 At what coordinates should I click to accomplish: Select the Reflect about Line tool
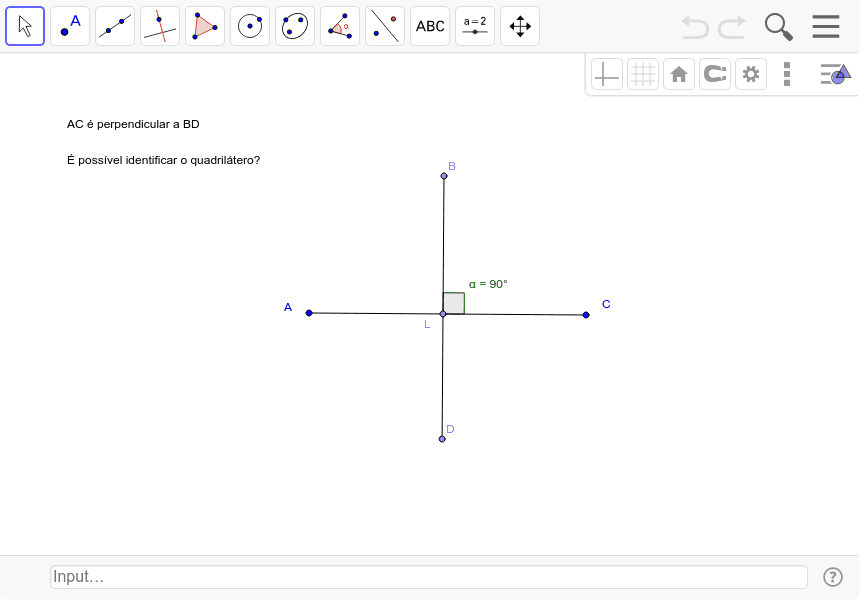tap(384, 26)
